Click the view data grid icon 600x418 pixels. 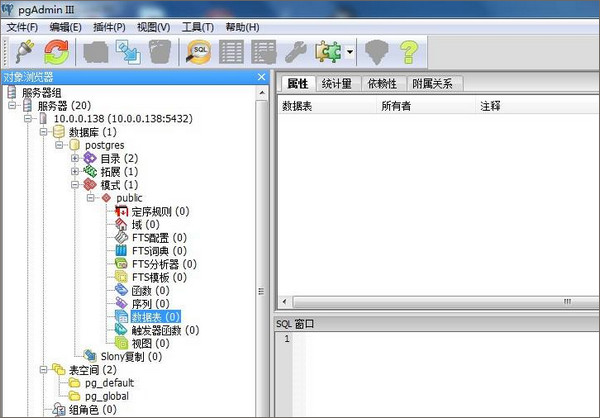231,52
